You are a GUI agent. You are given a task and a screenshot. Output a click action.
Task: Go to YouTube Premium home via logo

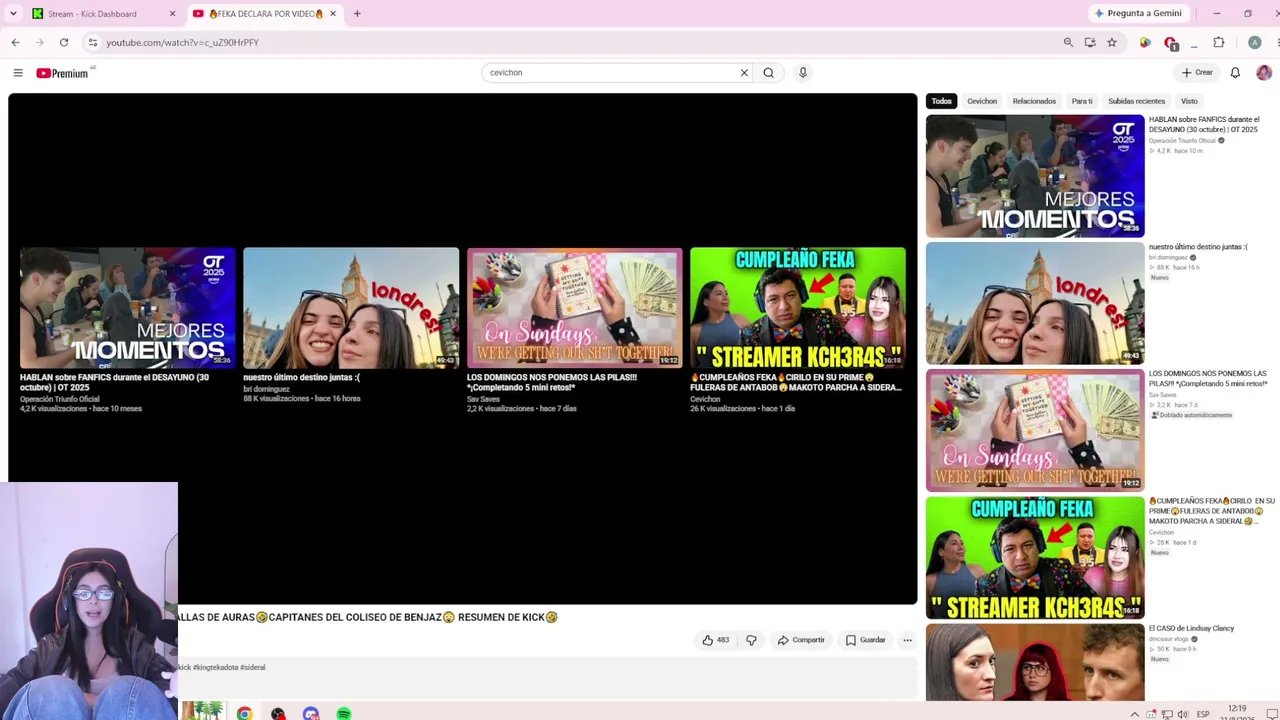(62, 73)
